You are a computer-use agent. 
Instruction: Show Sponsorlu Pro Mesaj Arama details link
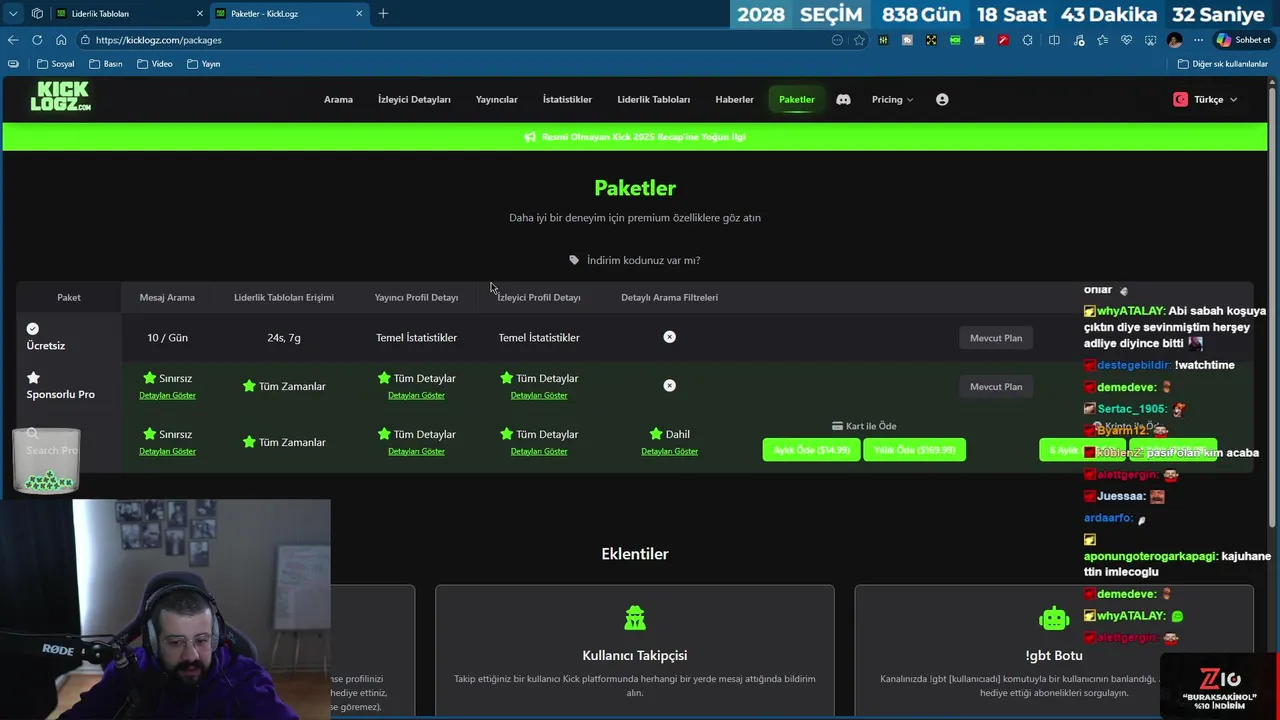pyautogui.click(x=167, y=395)
